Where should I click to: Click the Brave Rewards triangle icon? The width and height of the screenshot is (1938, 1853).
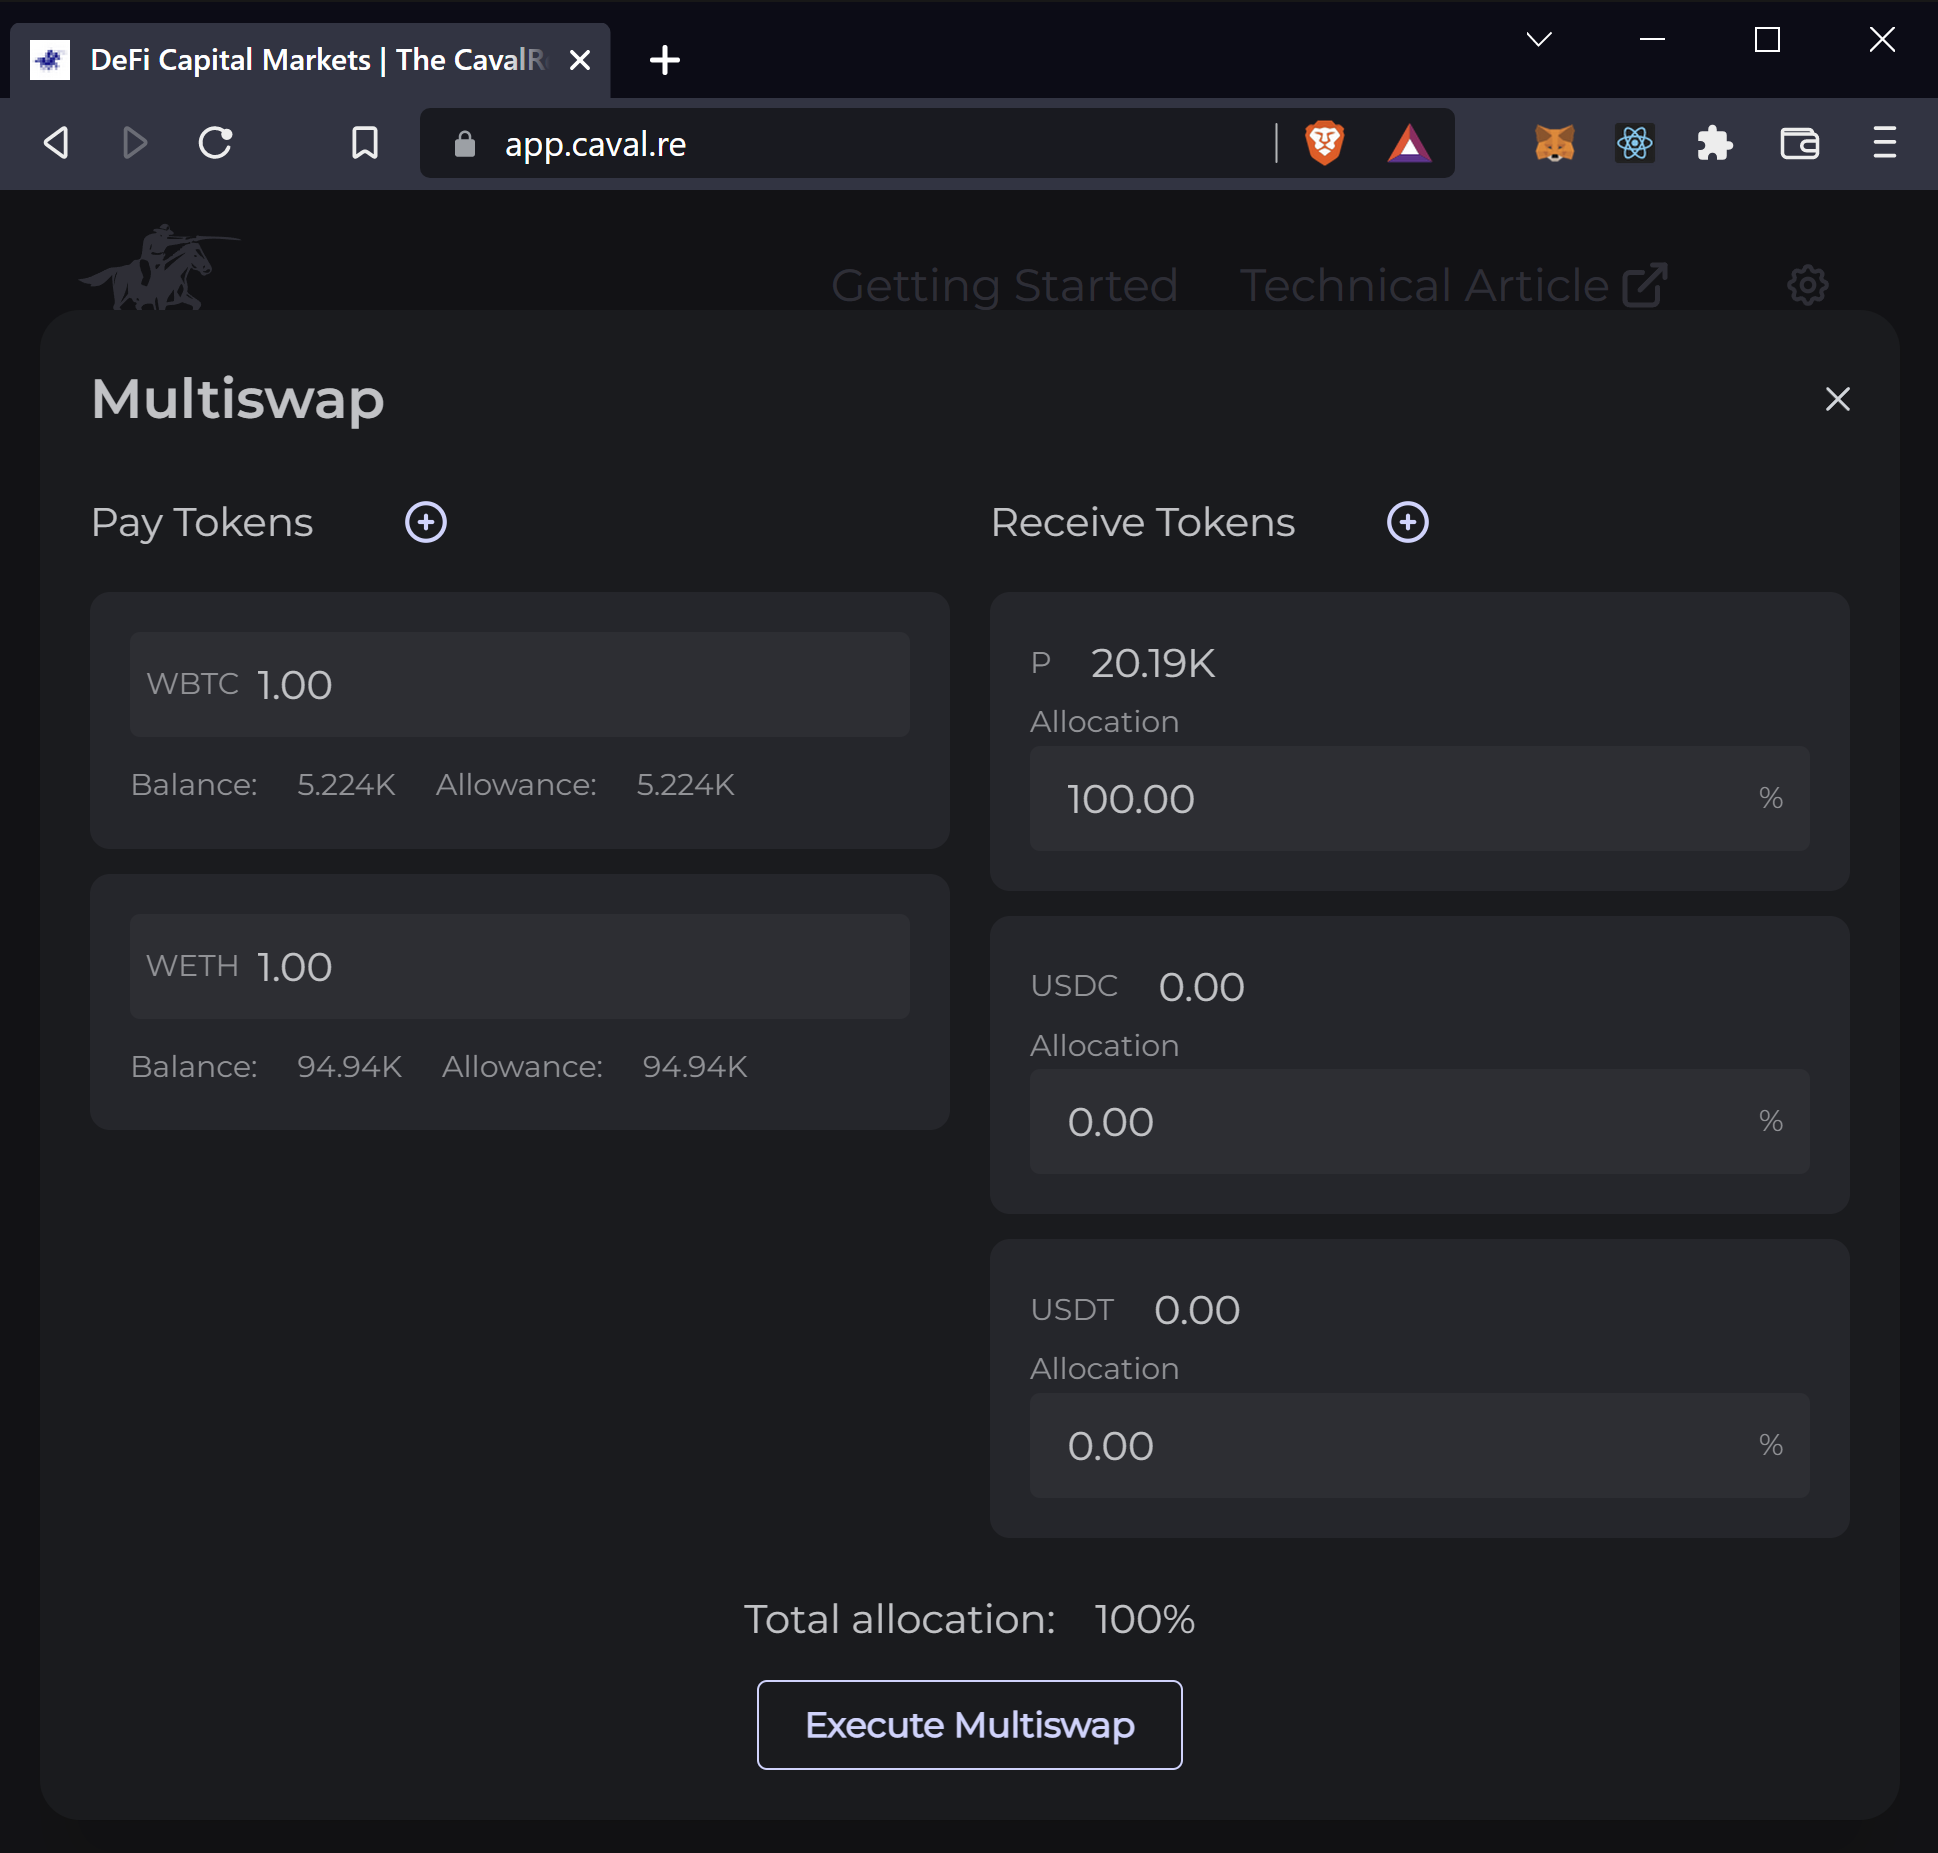coord(1409,143)
